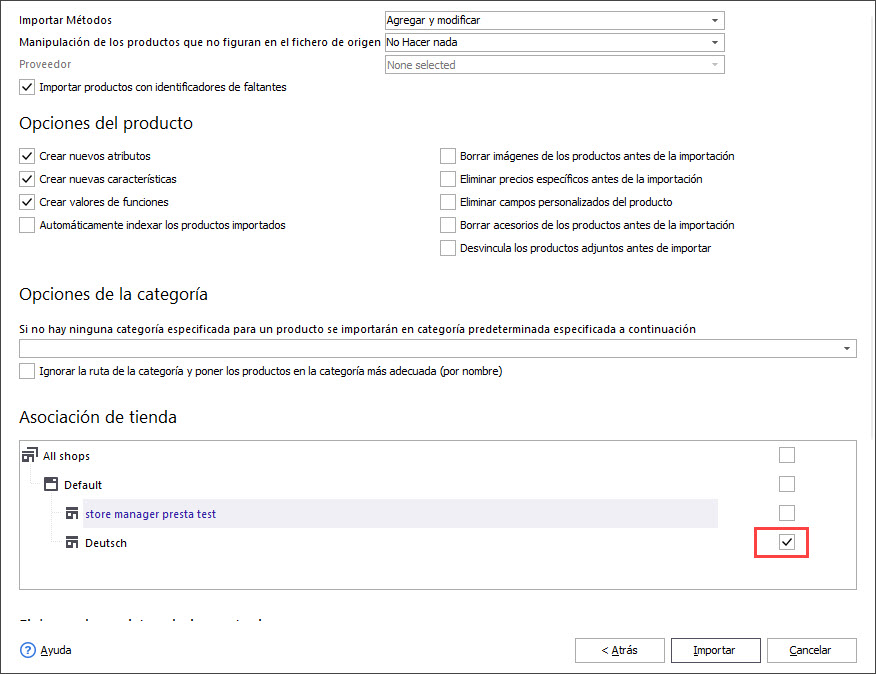This screenshot has width=876, height=674.
Task: Check the Default shop group checkbox
Action: (787, 484)
